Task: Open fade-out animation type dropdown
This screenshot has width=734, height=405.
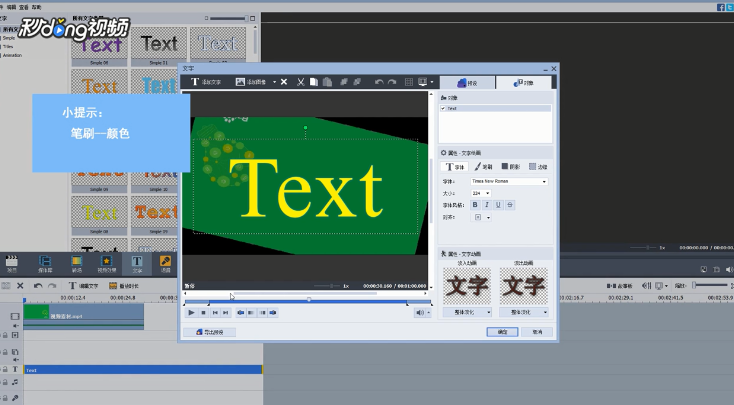Action: coord(523,312)
